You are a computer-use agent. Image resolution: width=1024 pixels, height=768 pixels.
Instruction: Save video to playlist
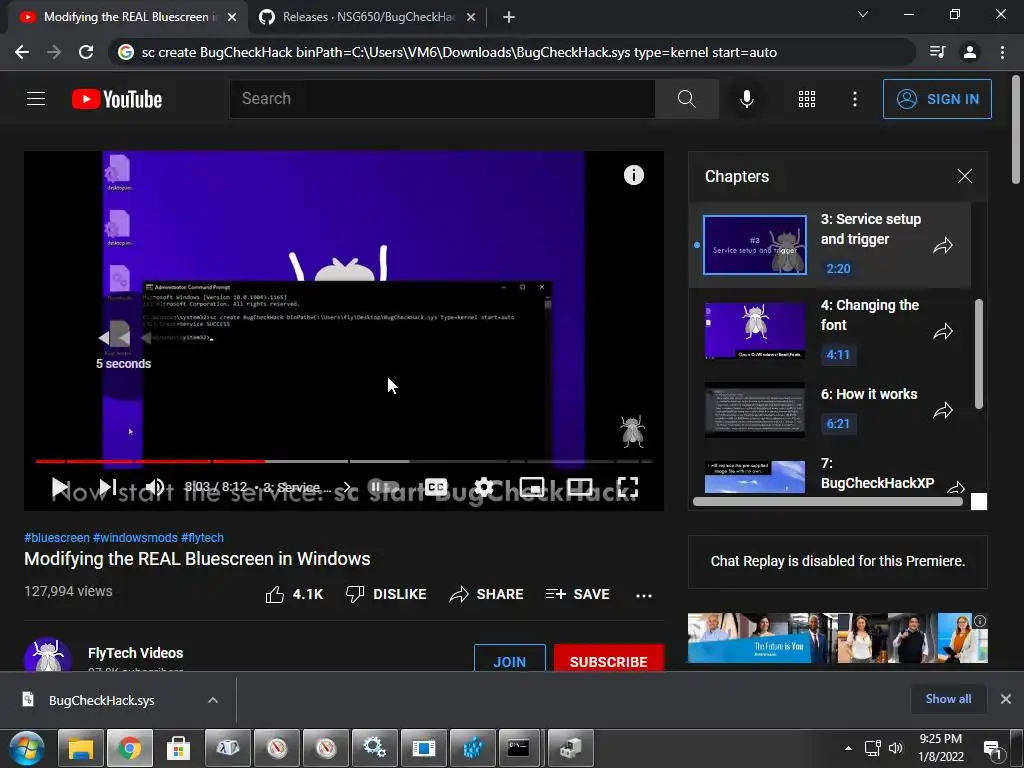578,594
